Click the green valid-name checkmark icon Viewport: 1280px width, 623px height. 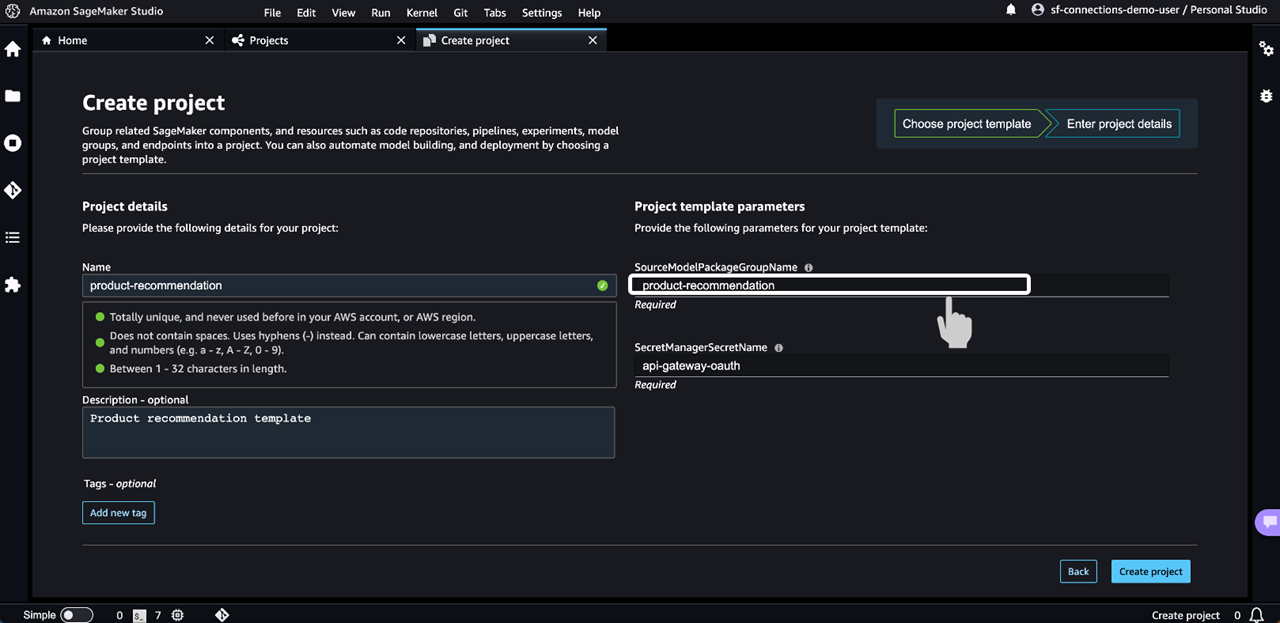click(x=602, y=285)
